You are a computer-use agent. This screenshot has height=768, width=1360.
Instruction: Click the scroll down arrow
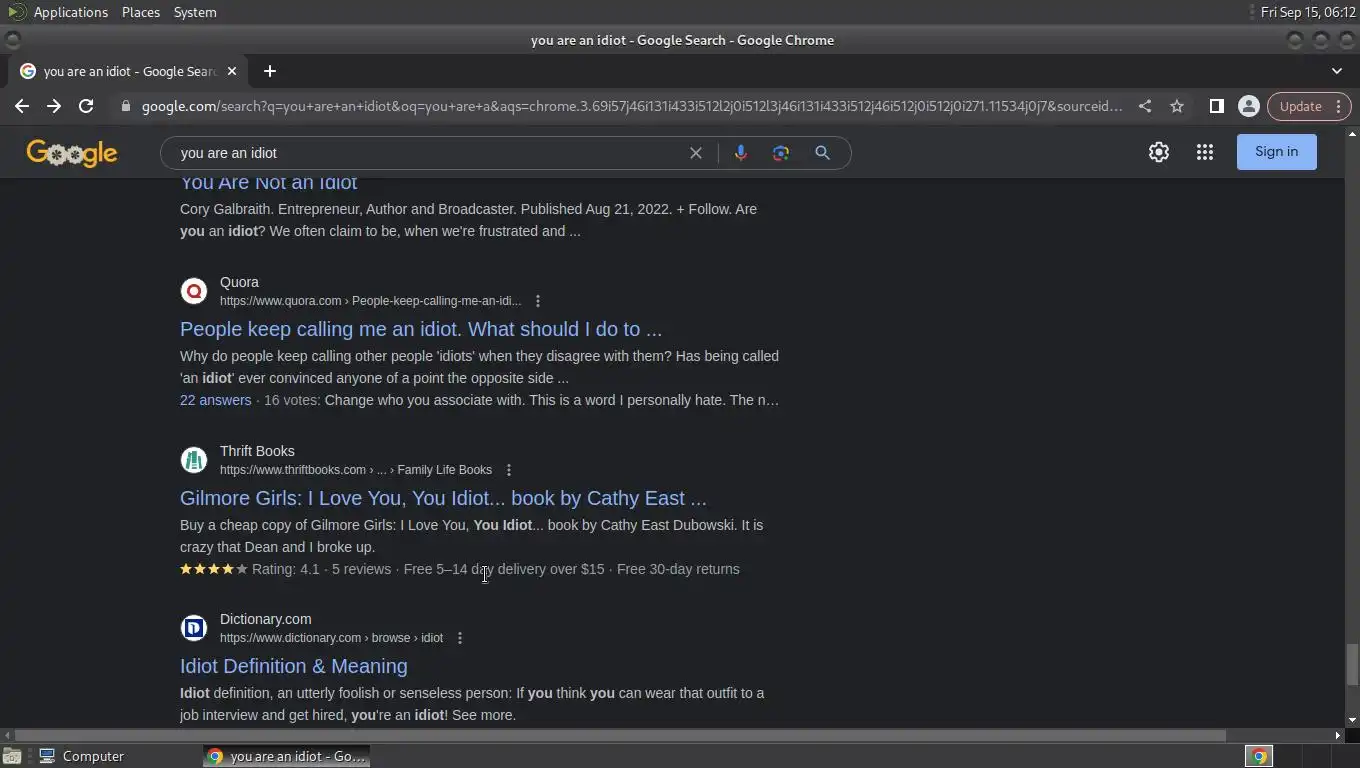1352,720
